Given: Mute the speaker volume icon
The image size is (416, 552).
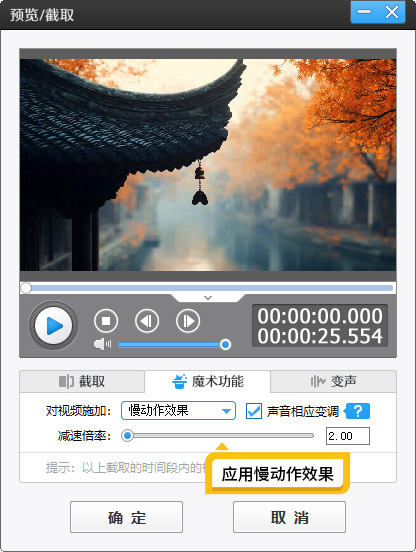Looking at the screenshot, I should (x=102, y=344).
